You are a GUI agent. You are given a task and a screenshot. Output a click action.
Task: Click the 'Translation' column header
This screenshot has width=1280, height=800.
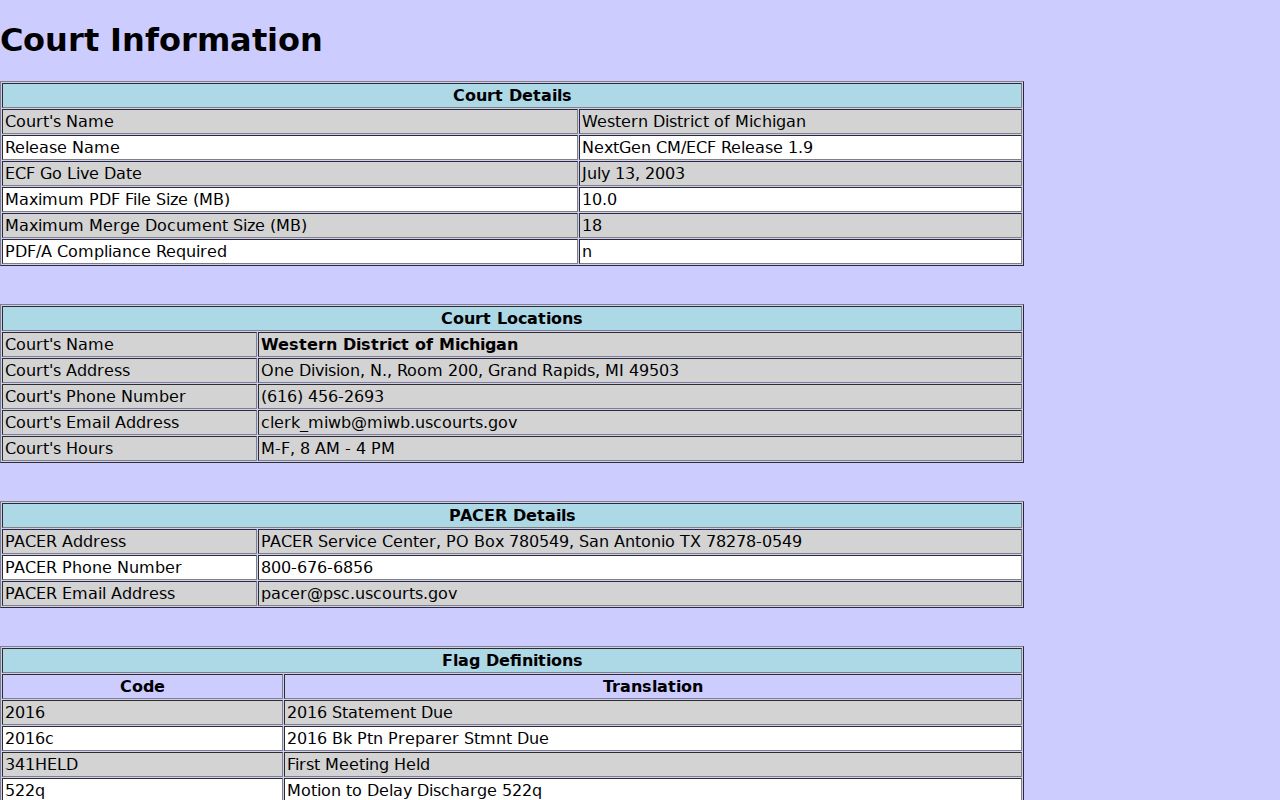pyautogui.click(x=653, y=687)
